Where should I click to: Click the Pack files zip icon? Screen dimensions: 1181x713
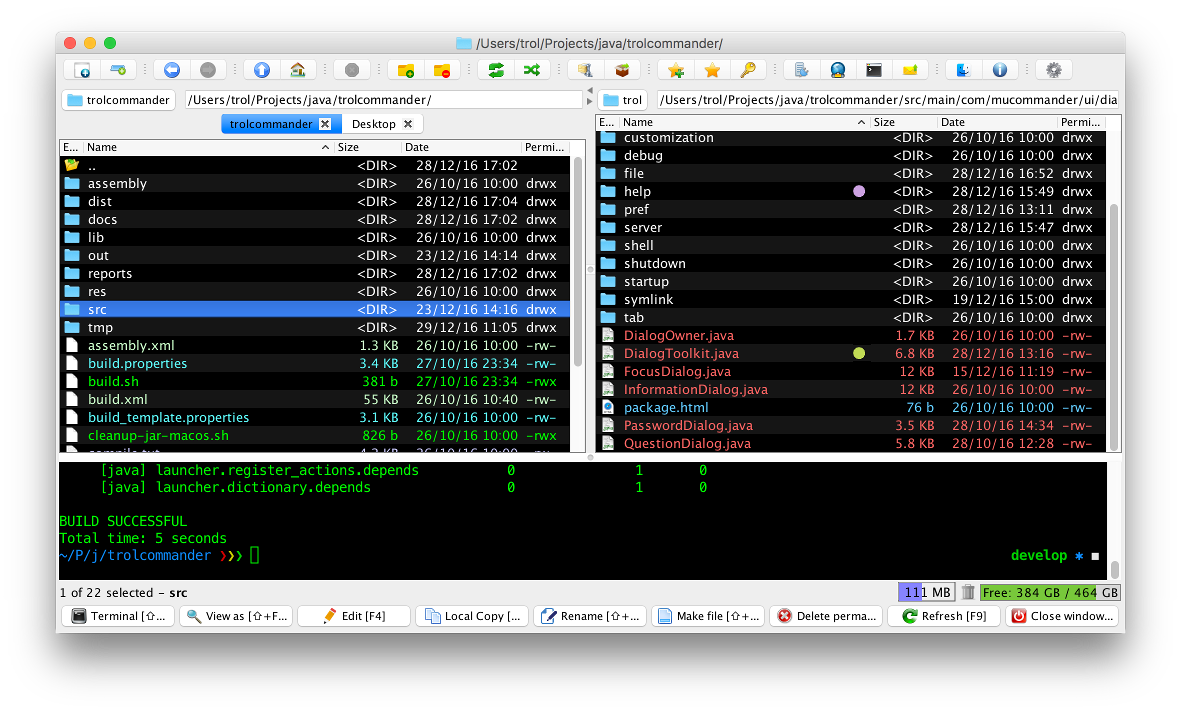point(585,70)
